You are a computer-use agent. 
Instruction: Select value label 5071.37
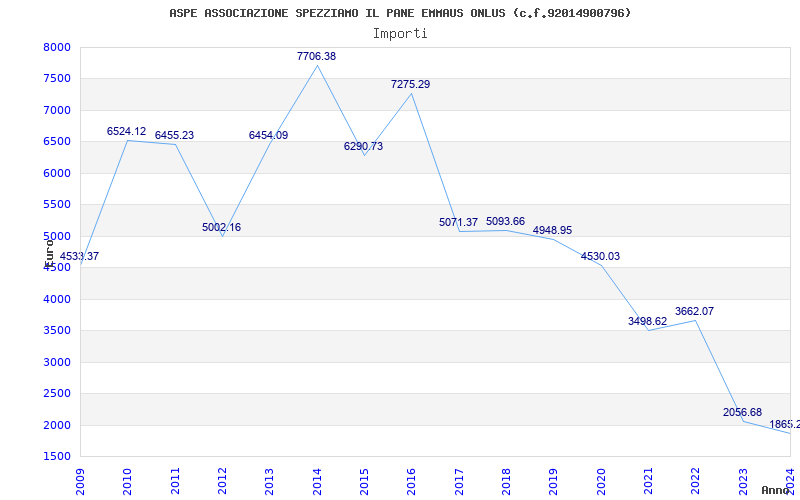coord(459,222)
